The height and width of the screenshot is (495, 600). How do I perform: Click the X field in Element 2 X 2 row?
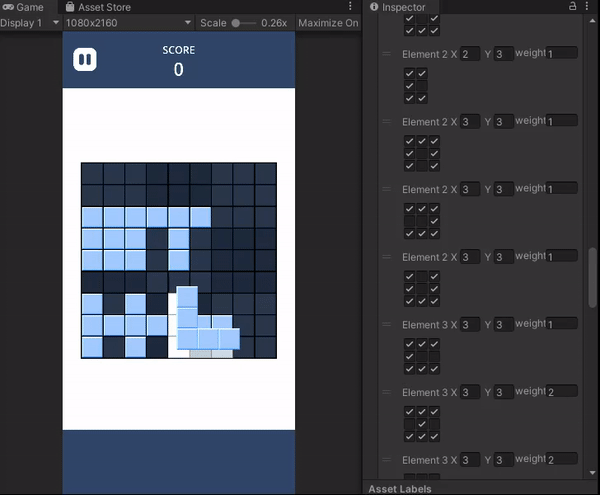pyautogui.click(x=470, y=54)
